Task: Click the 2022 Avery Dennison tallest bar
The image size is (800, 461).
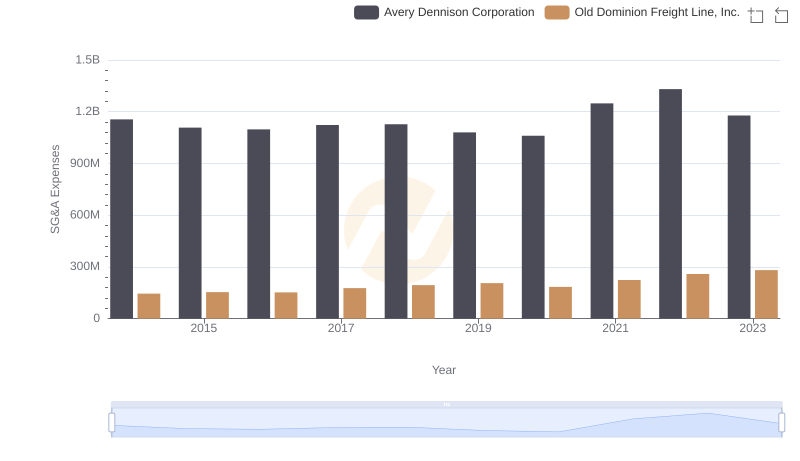Action: pos(670,204)
